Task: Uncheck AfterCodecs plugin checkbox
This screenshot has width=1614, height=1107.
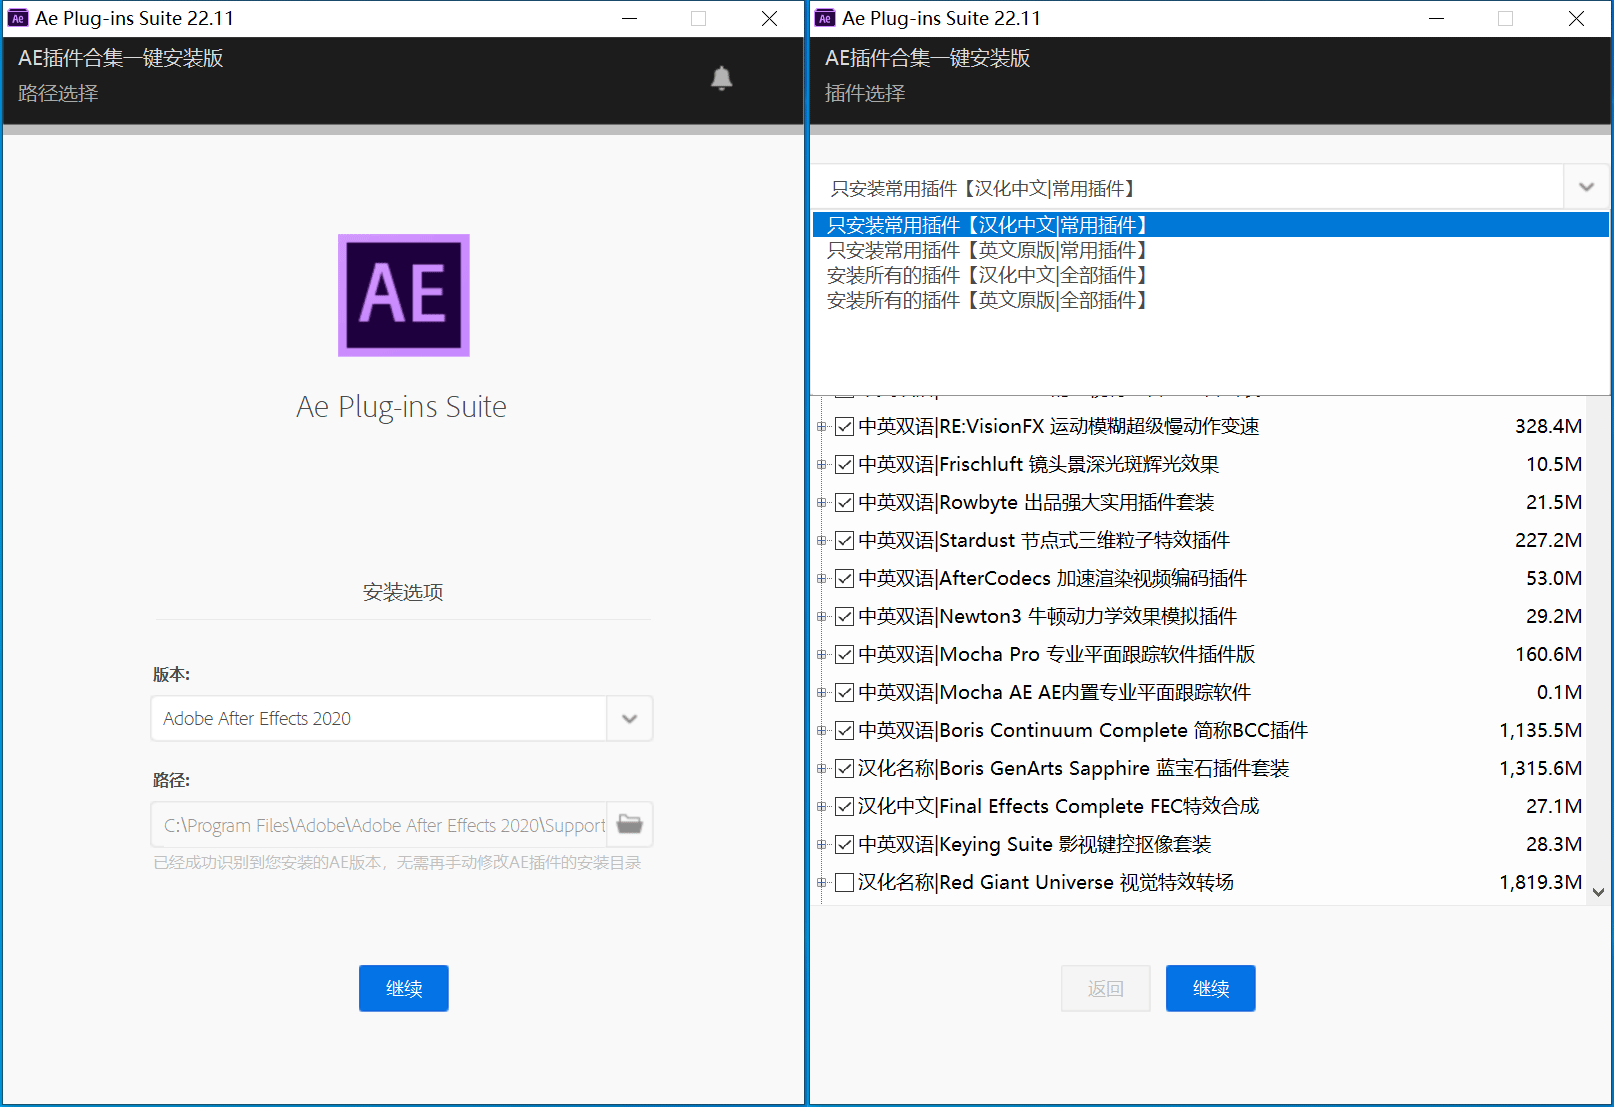Action: coord(844,579)
